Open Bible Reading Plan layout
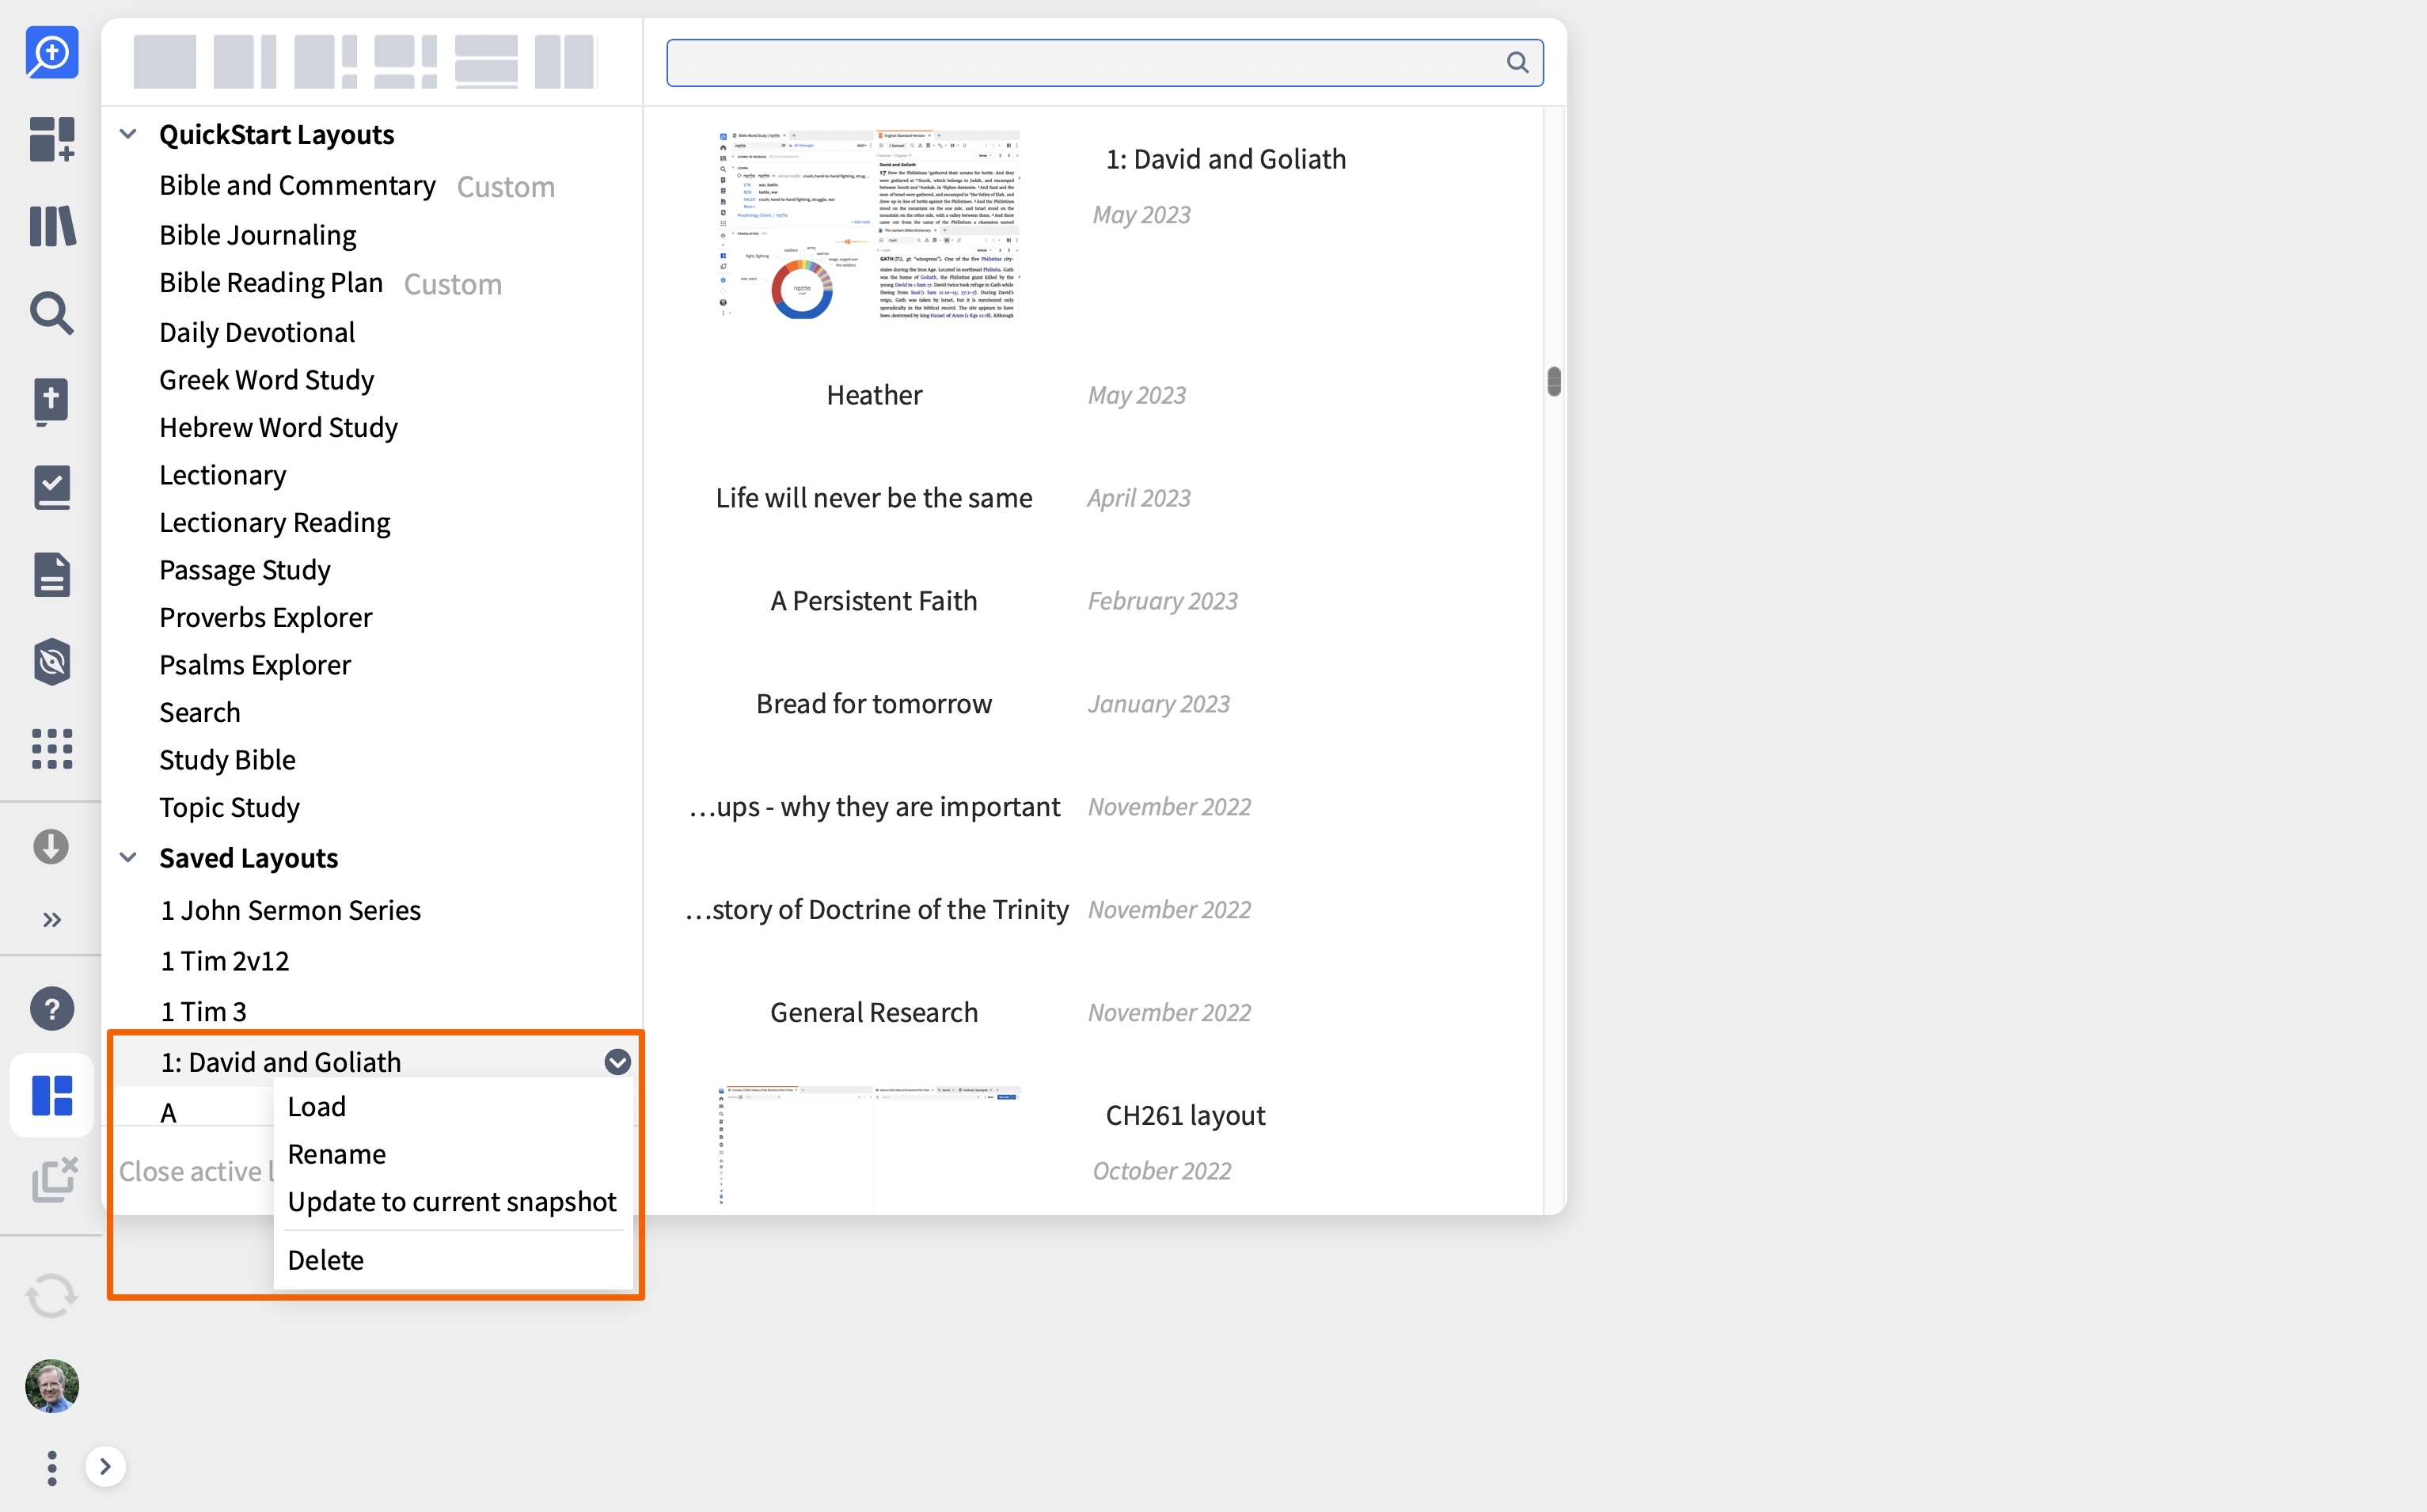Image resolution: width=2427 pixels, height=1512 pixels. [271, 283]
